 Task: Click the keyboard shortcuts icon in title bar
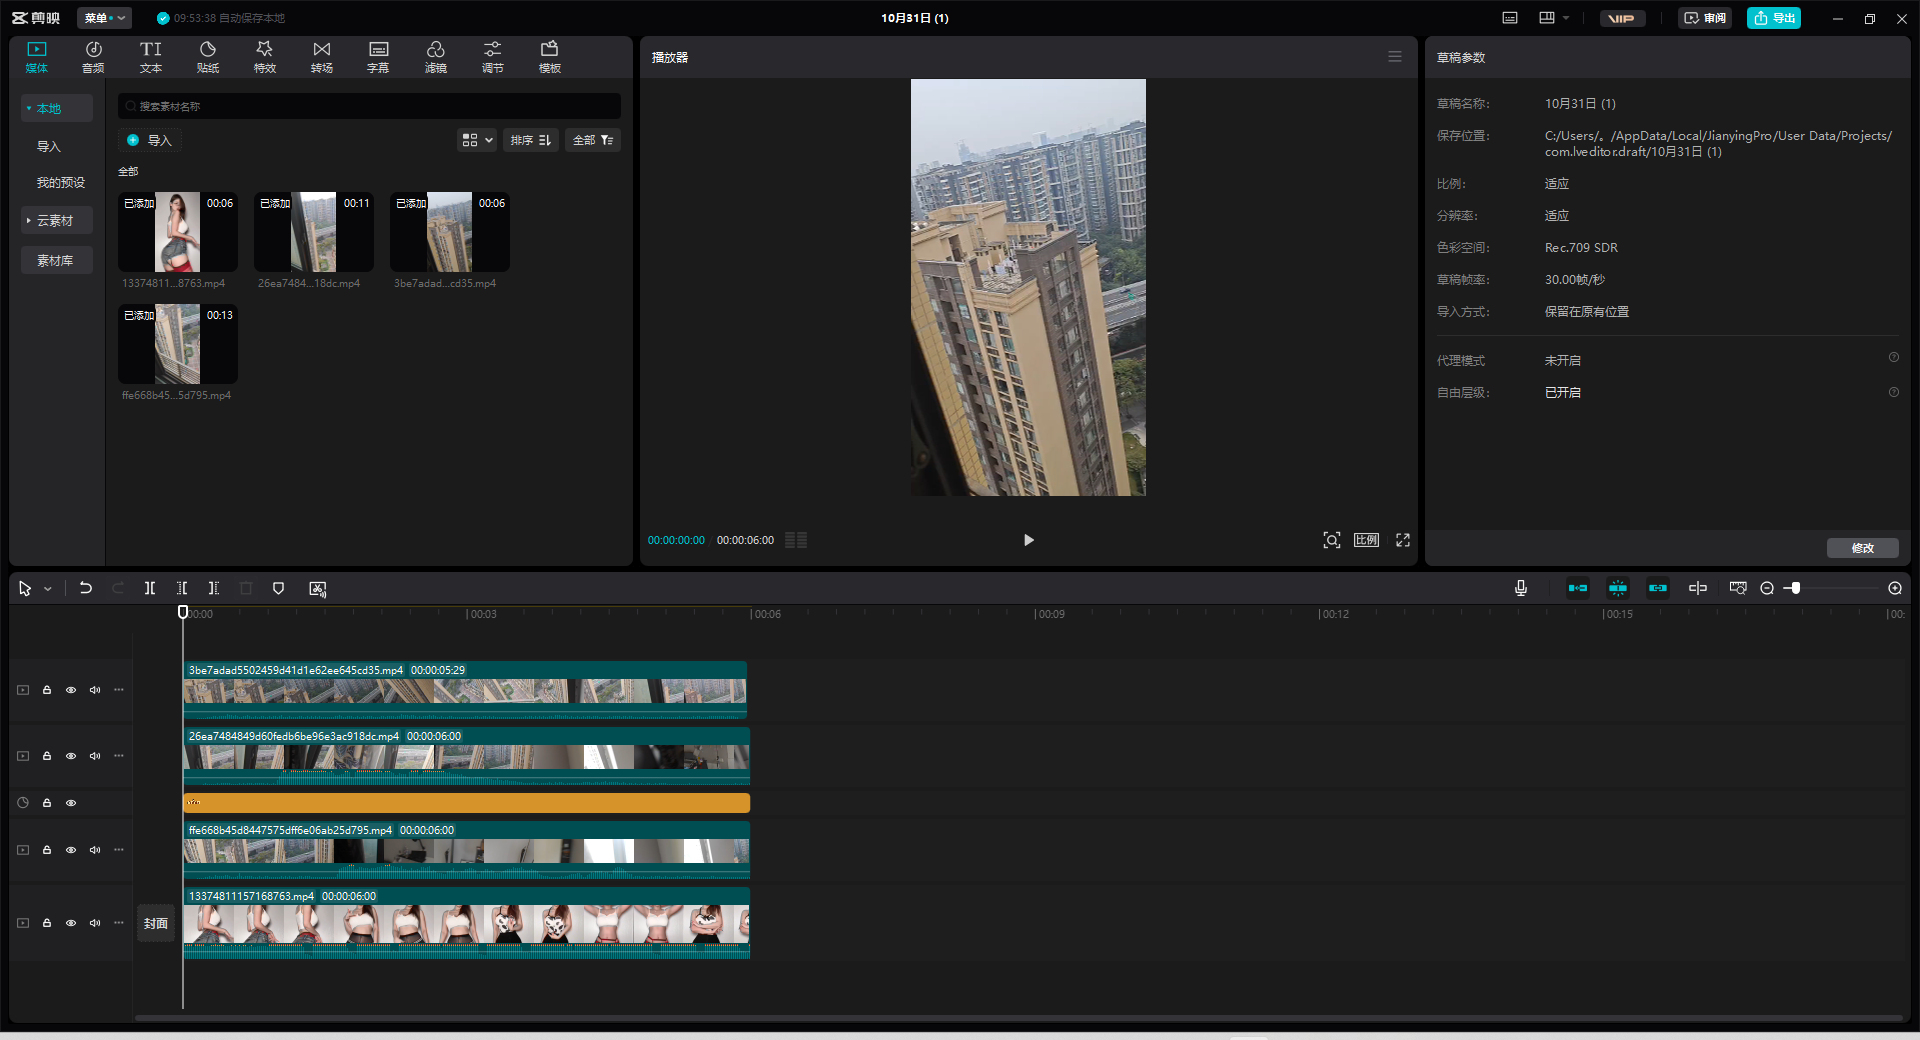click(x=1510, y=18)
